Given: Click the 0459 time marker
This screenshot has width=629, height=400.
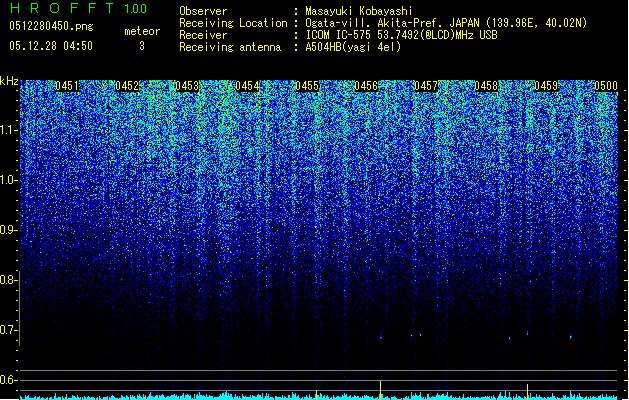Looking at the screenshot, I should [546, 86].
